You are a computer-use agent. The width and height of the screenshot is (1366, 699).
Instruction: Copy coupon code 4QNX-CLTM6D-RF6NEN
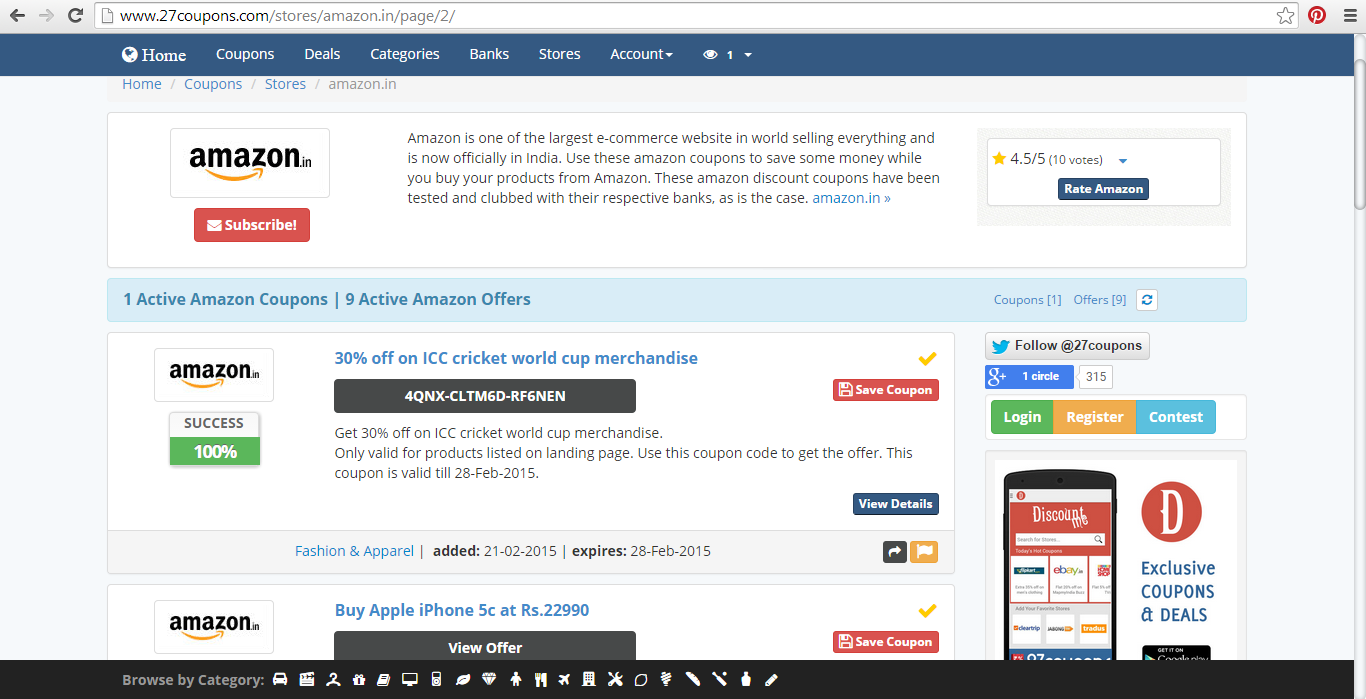coord(485,396)
